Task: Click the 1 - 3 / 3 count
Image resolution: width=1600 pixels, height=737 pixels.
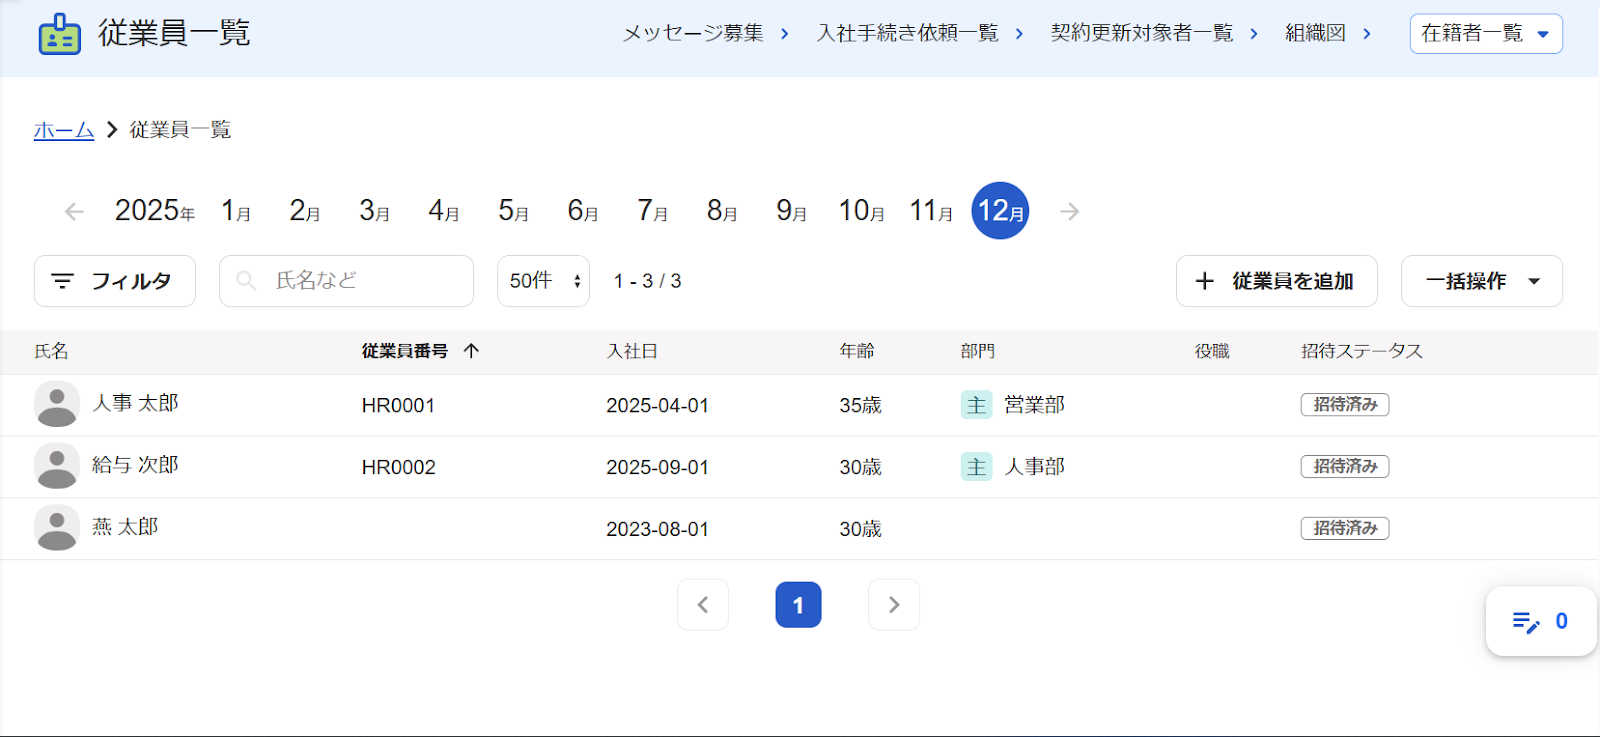Action: tap(647, 281)
